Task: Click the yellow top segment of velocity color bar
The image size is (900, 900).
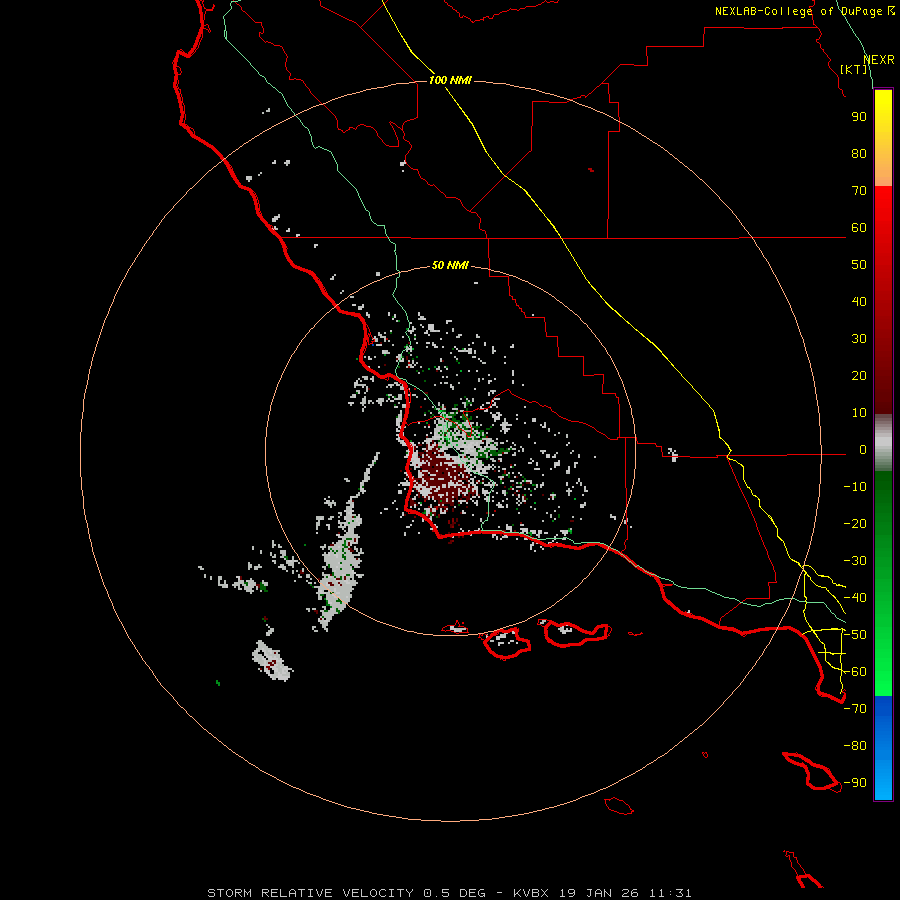Action: pyautogui.click(x=883, y=138)
